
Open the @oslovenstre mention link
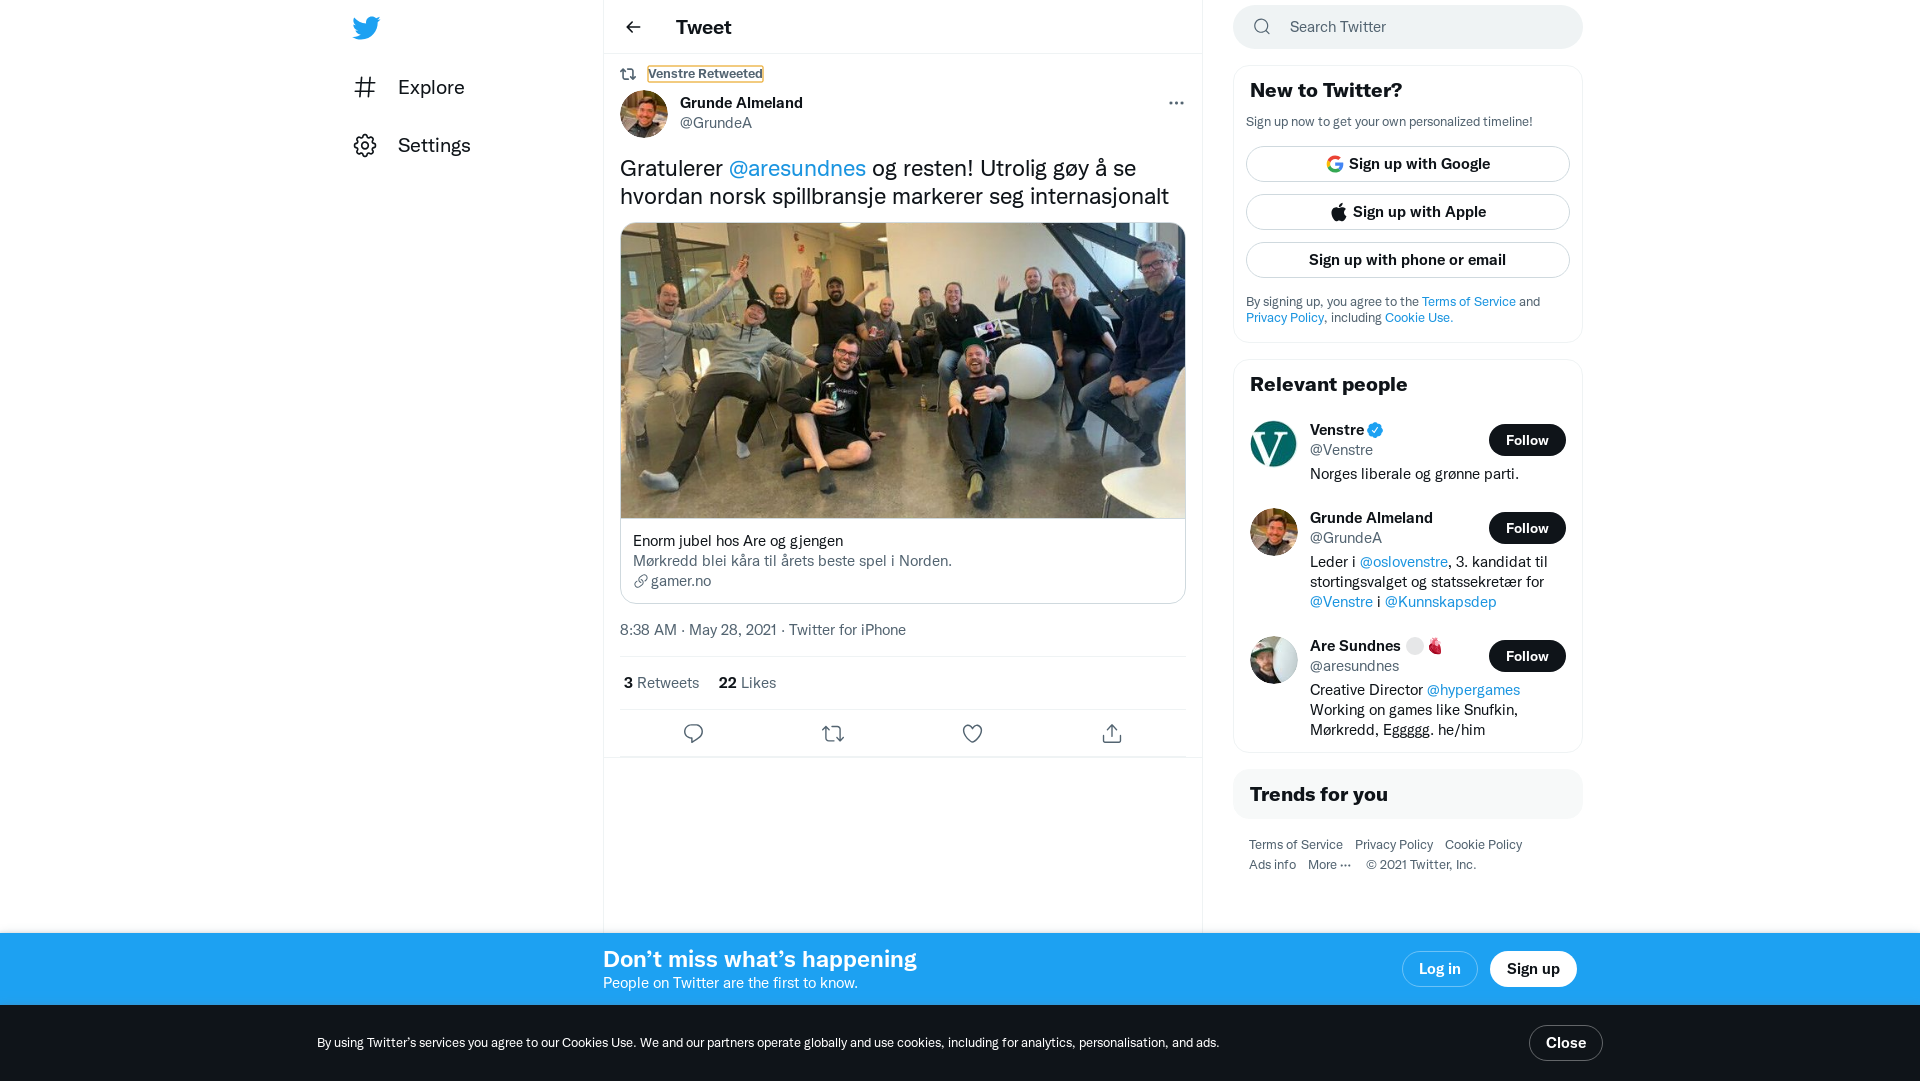(1403, 562)
